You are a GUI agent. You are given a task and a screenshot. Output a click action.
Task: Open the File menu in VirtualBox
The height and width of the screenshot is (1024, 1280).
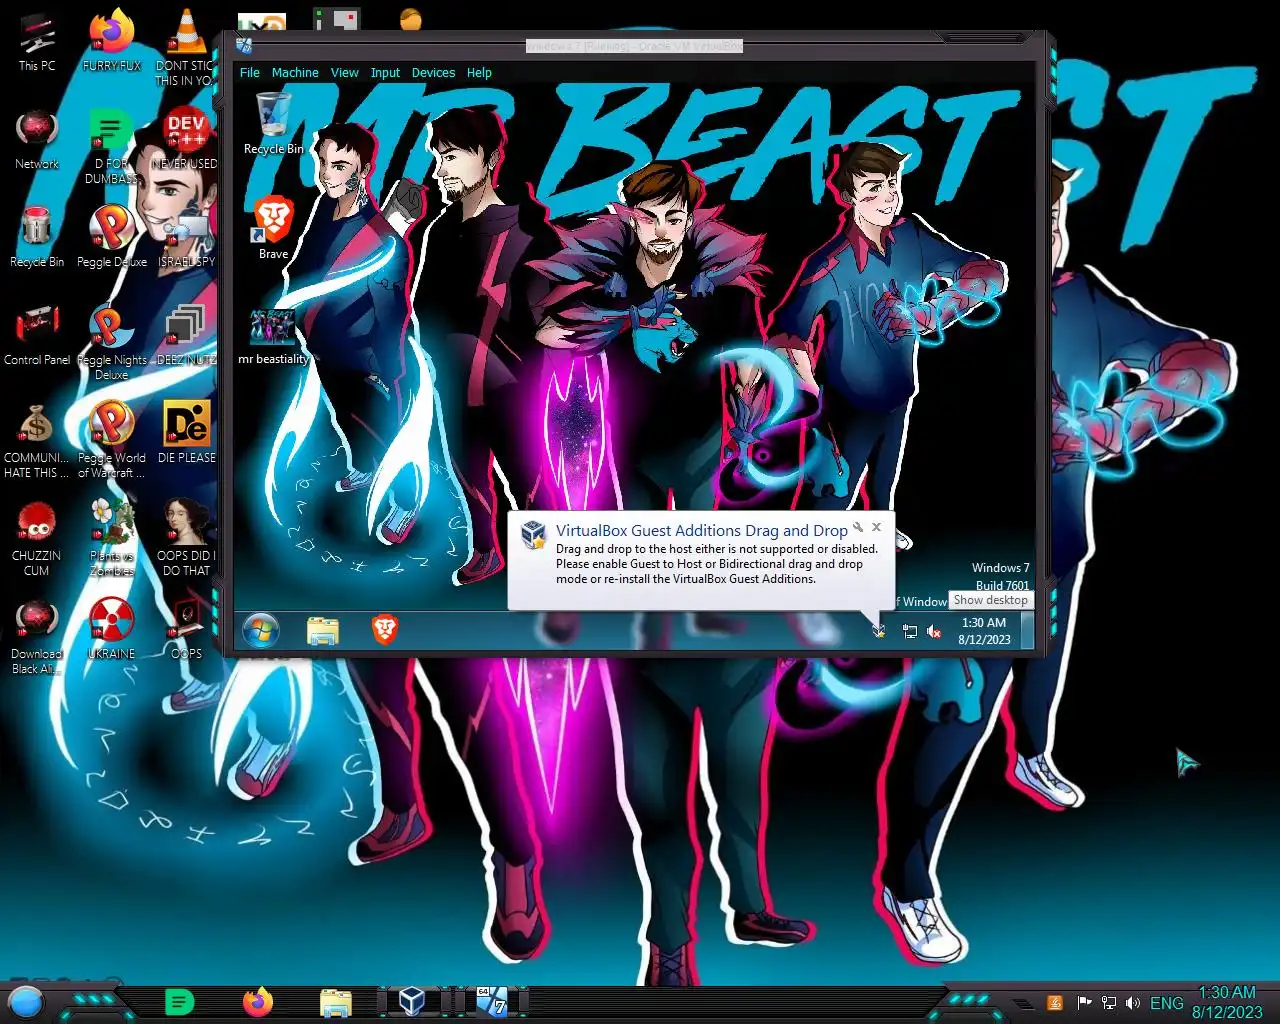pyautogui.click(x=249, y=73)
